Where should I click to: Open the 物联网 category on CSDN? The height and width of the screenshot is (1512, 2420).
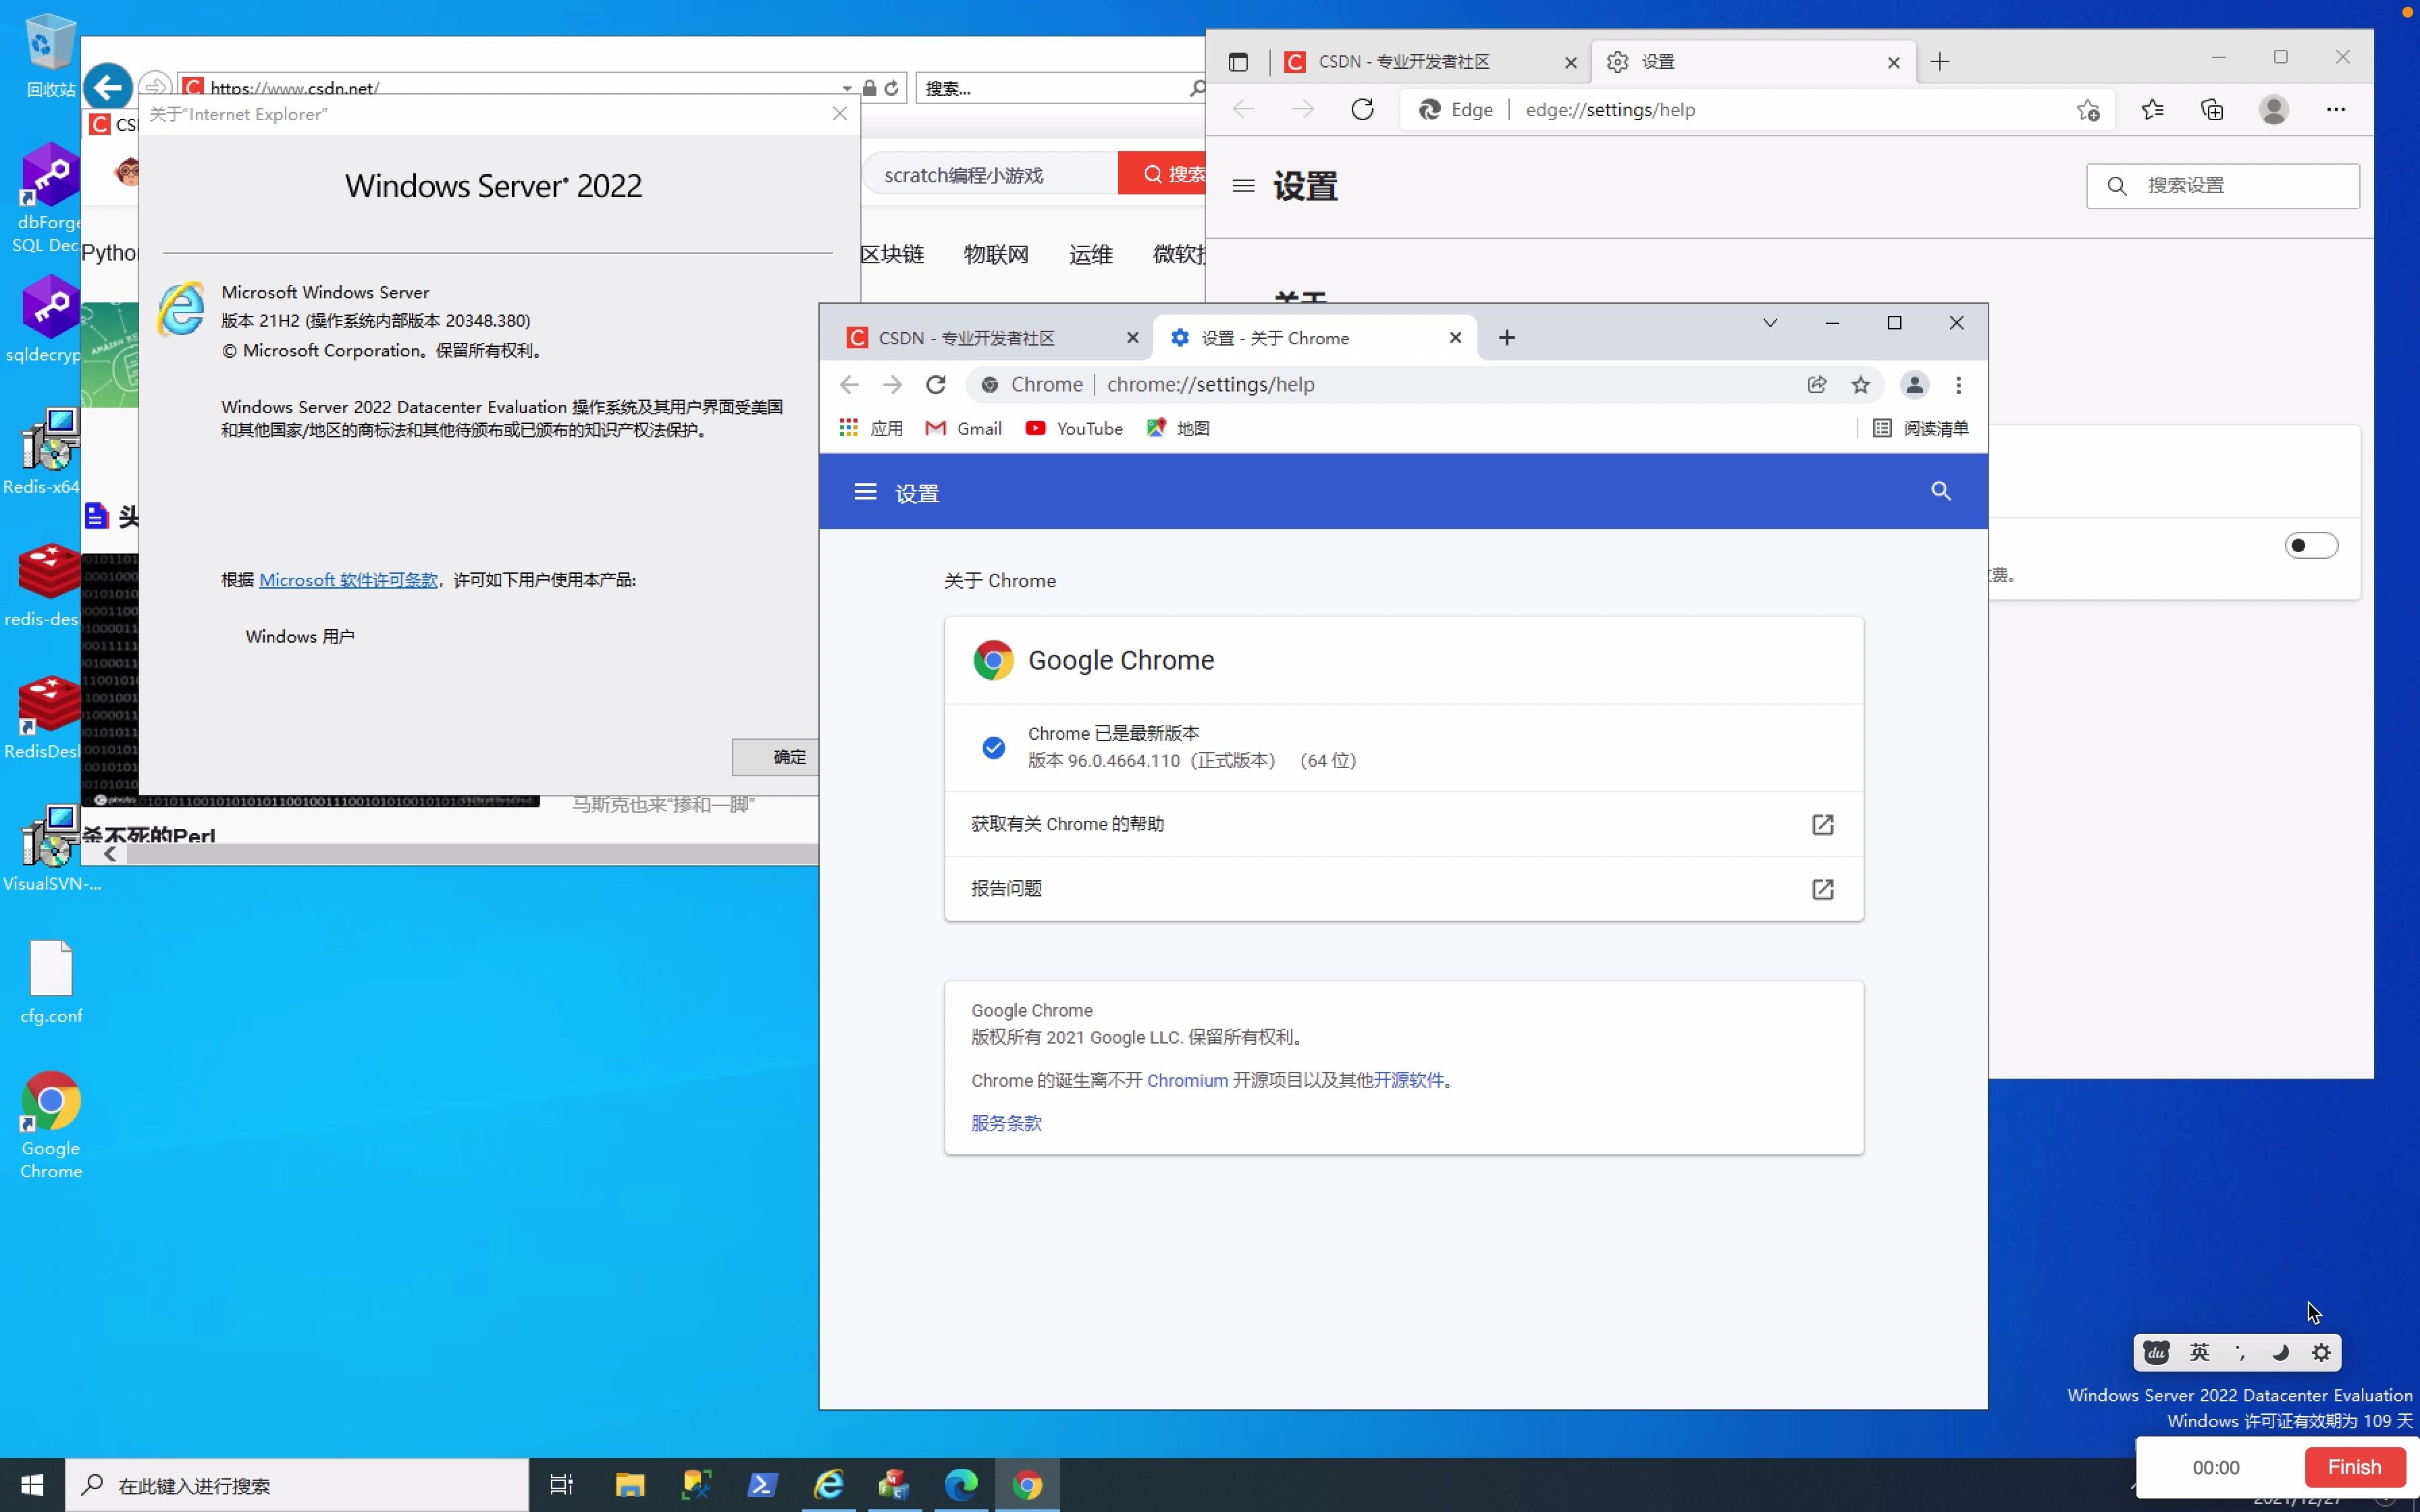click(995, 254)
